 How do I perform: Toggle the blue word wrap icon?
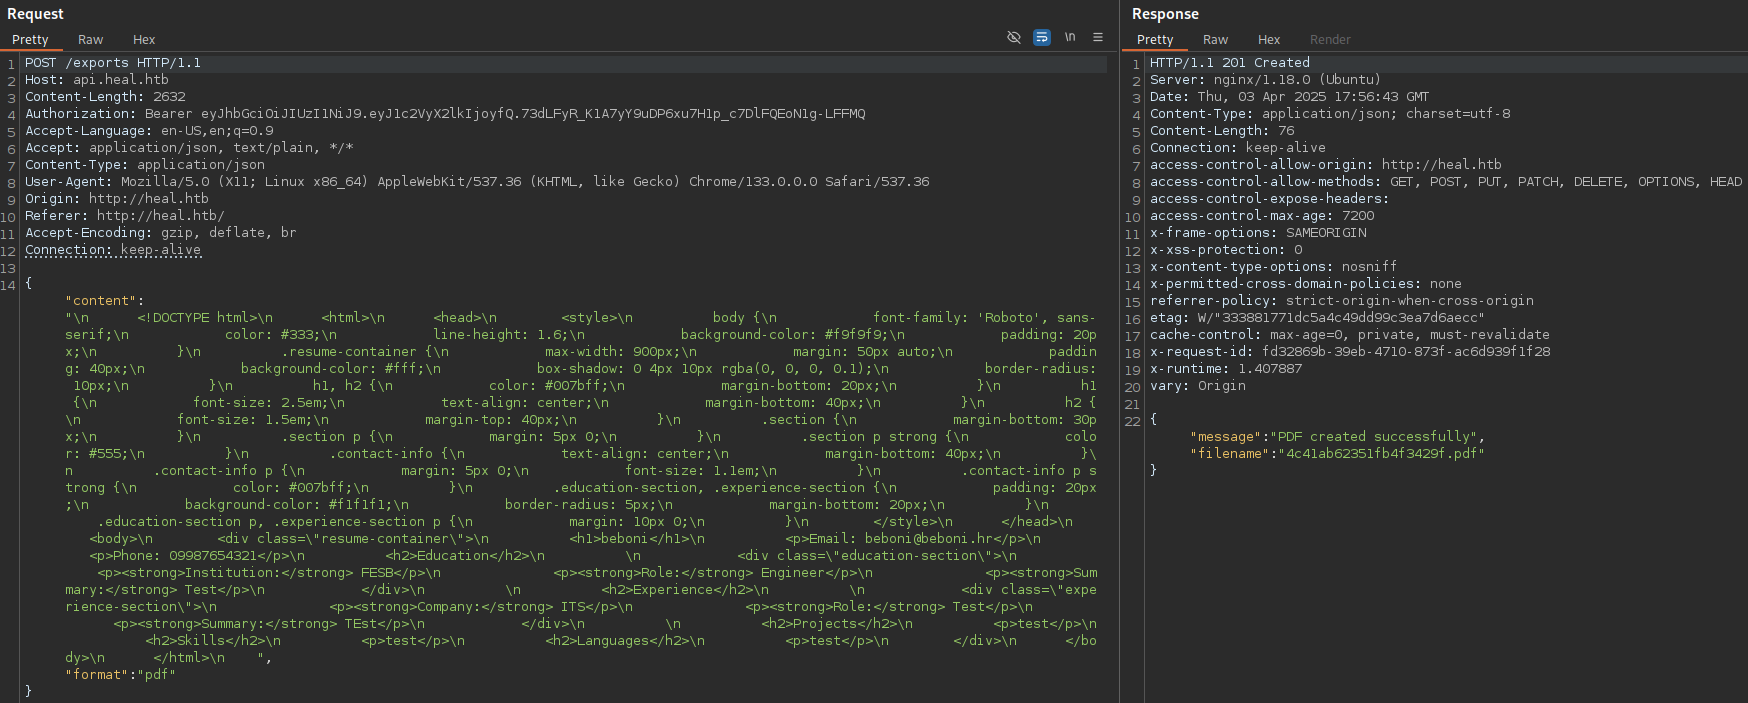(x=1042, y=37)
